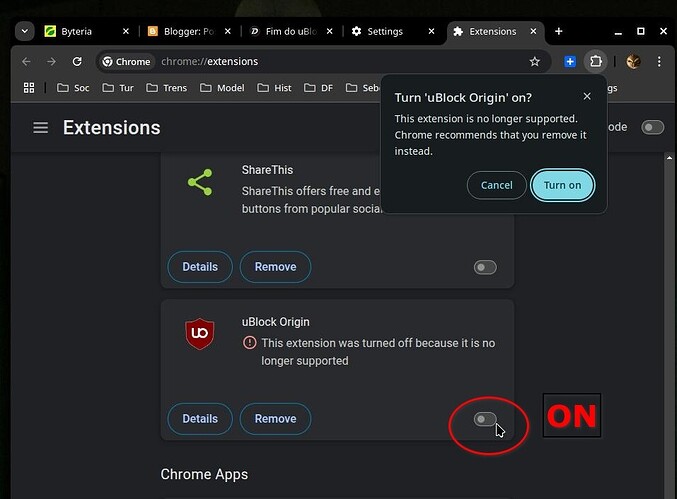Click Remove for uBlock Origin

(x=275, y=419)
